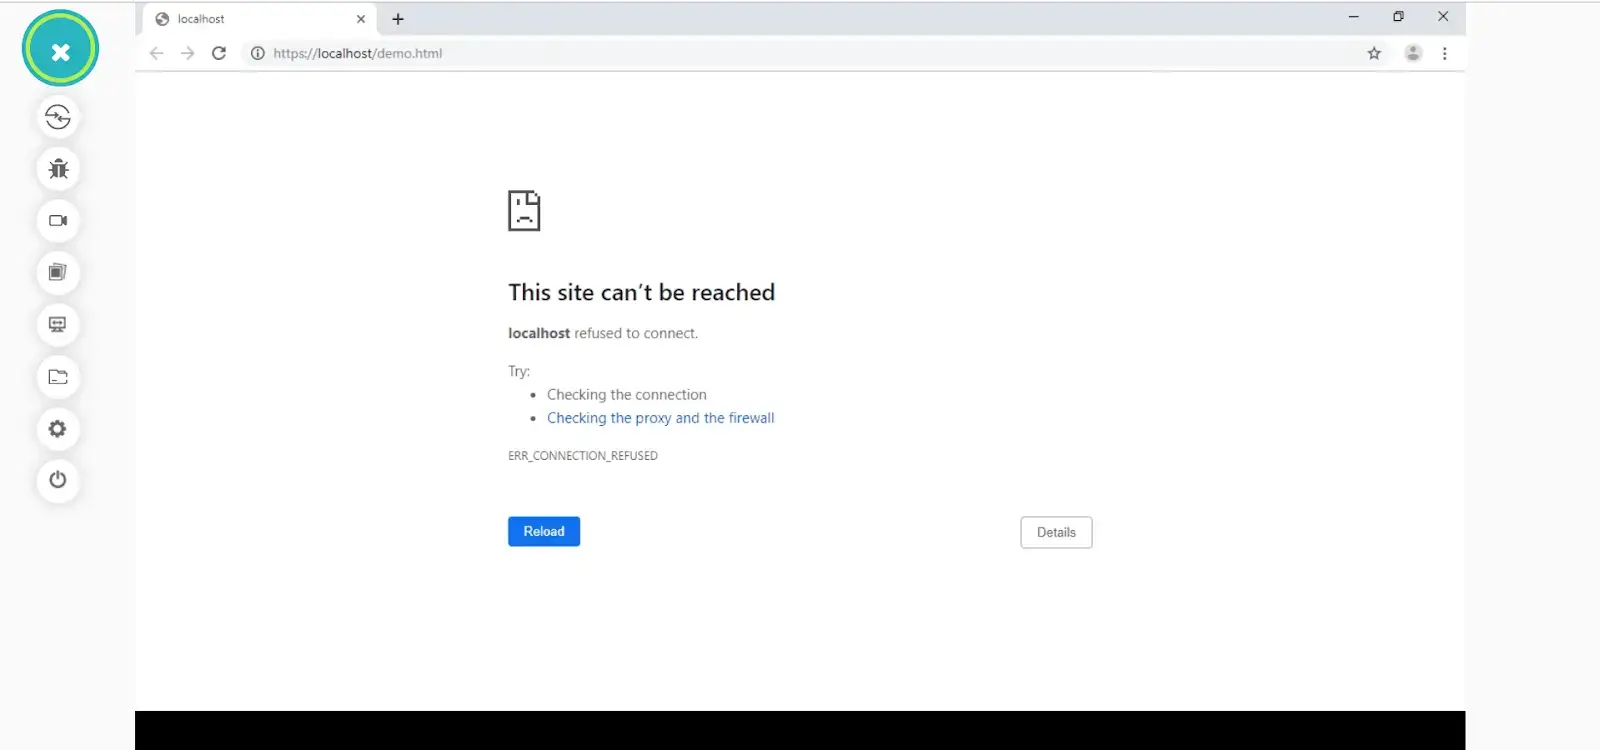Click the switch browser icon in sidebar
The width and height of the screenshot is (1600, 750).
pos(58,117)
